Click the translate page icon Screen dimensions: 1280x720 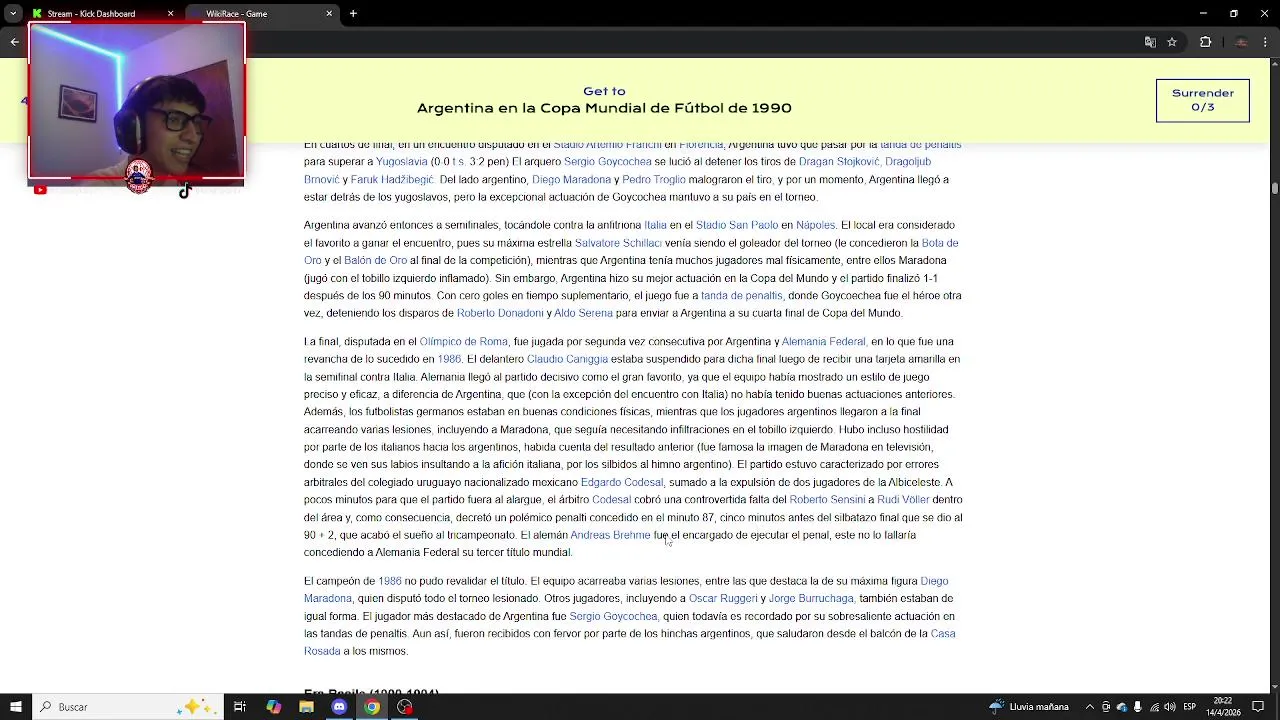1150,42
